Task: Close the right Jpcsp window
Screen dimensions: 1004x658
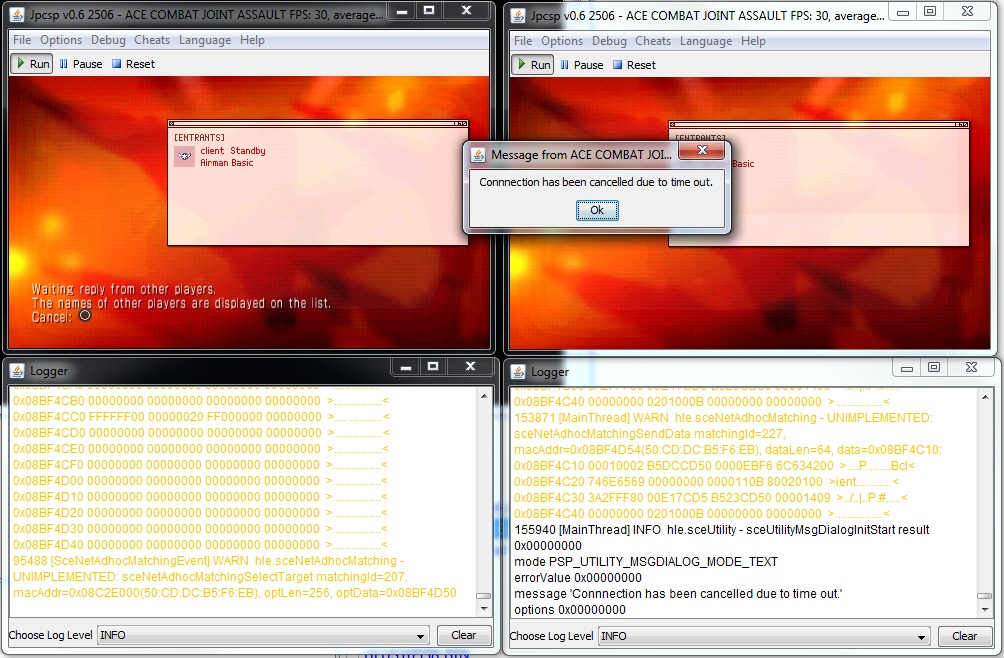Action: pos(968,12)
